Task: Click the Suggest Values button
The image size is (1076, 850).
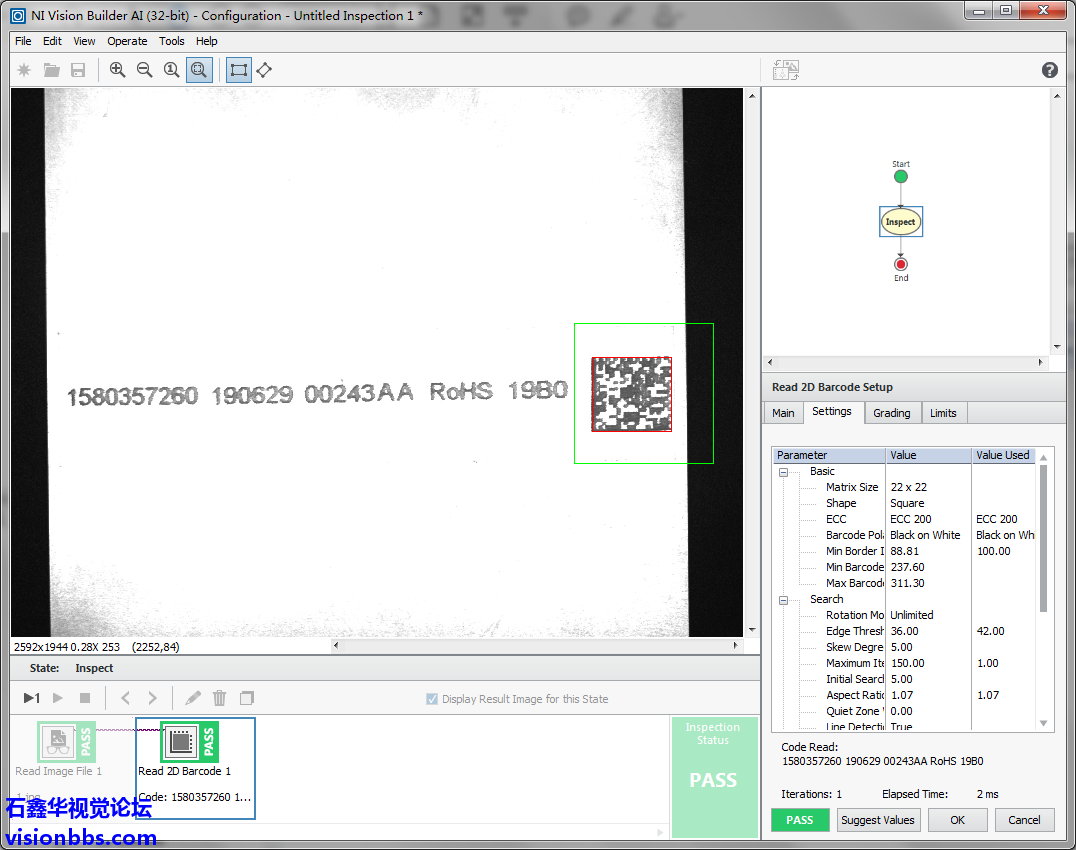Action: tap(878, 820)
